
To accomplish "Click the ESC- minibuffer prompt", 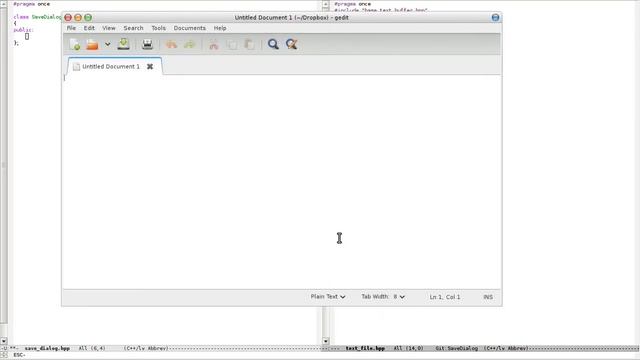I will (19, 355).
